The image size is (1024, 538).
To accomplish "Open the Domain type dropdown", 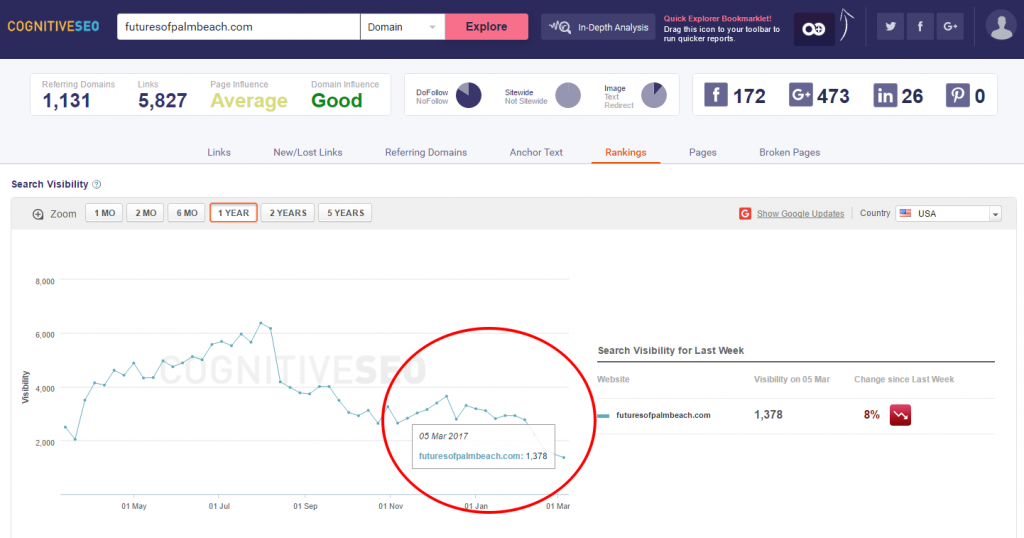I will [x=402, y=27].
